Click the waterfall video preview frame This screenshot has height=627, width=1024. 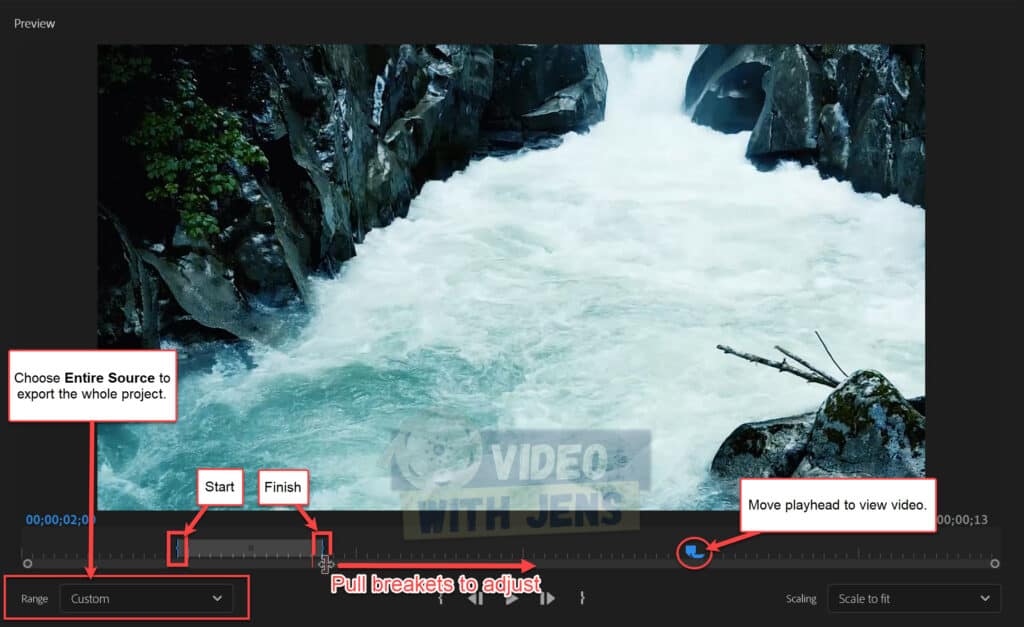click(x=511, y=277)
